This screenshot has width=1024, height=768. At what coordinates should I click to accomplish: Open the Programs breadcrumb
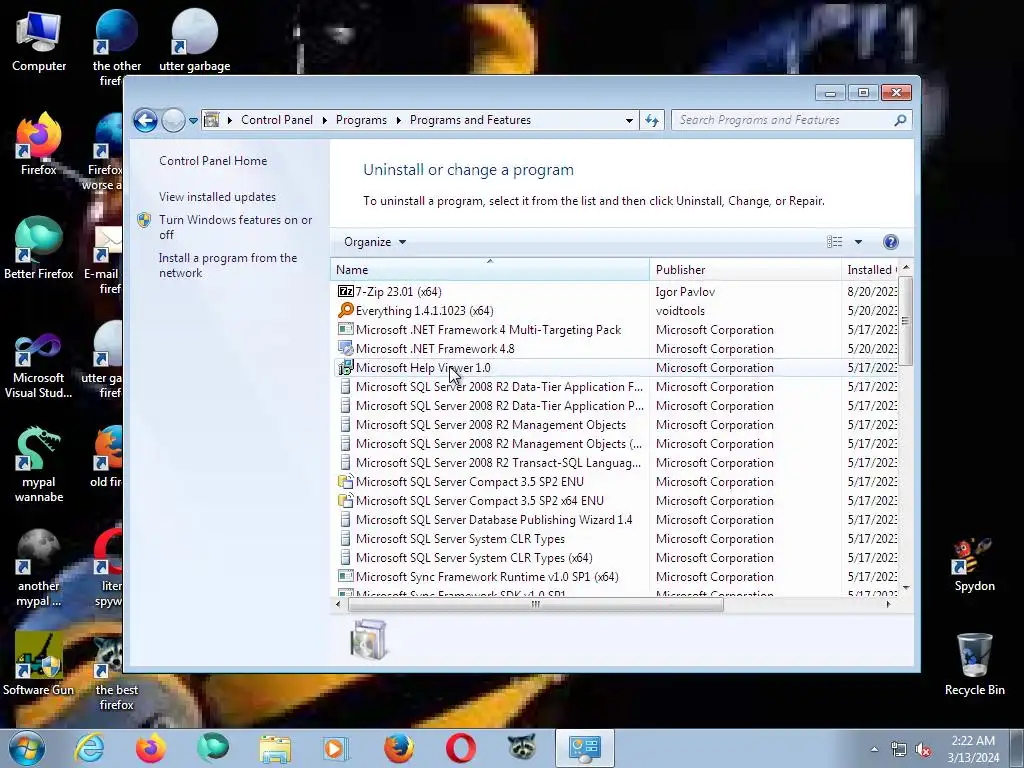361,120
